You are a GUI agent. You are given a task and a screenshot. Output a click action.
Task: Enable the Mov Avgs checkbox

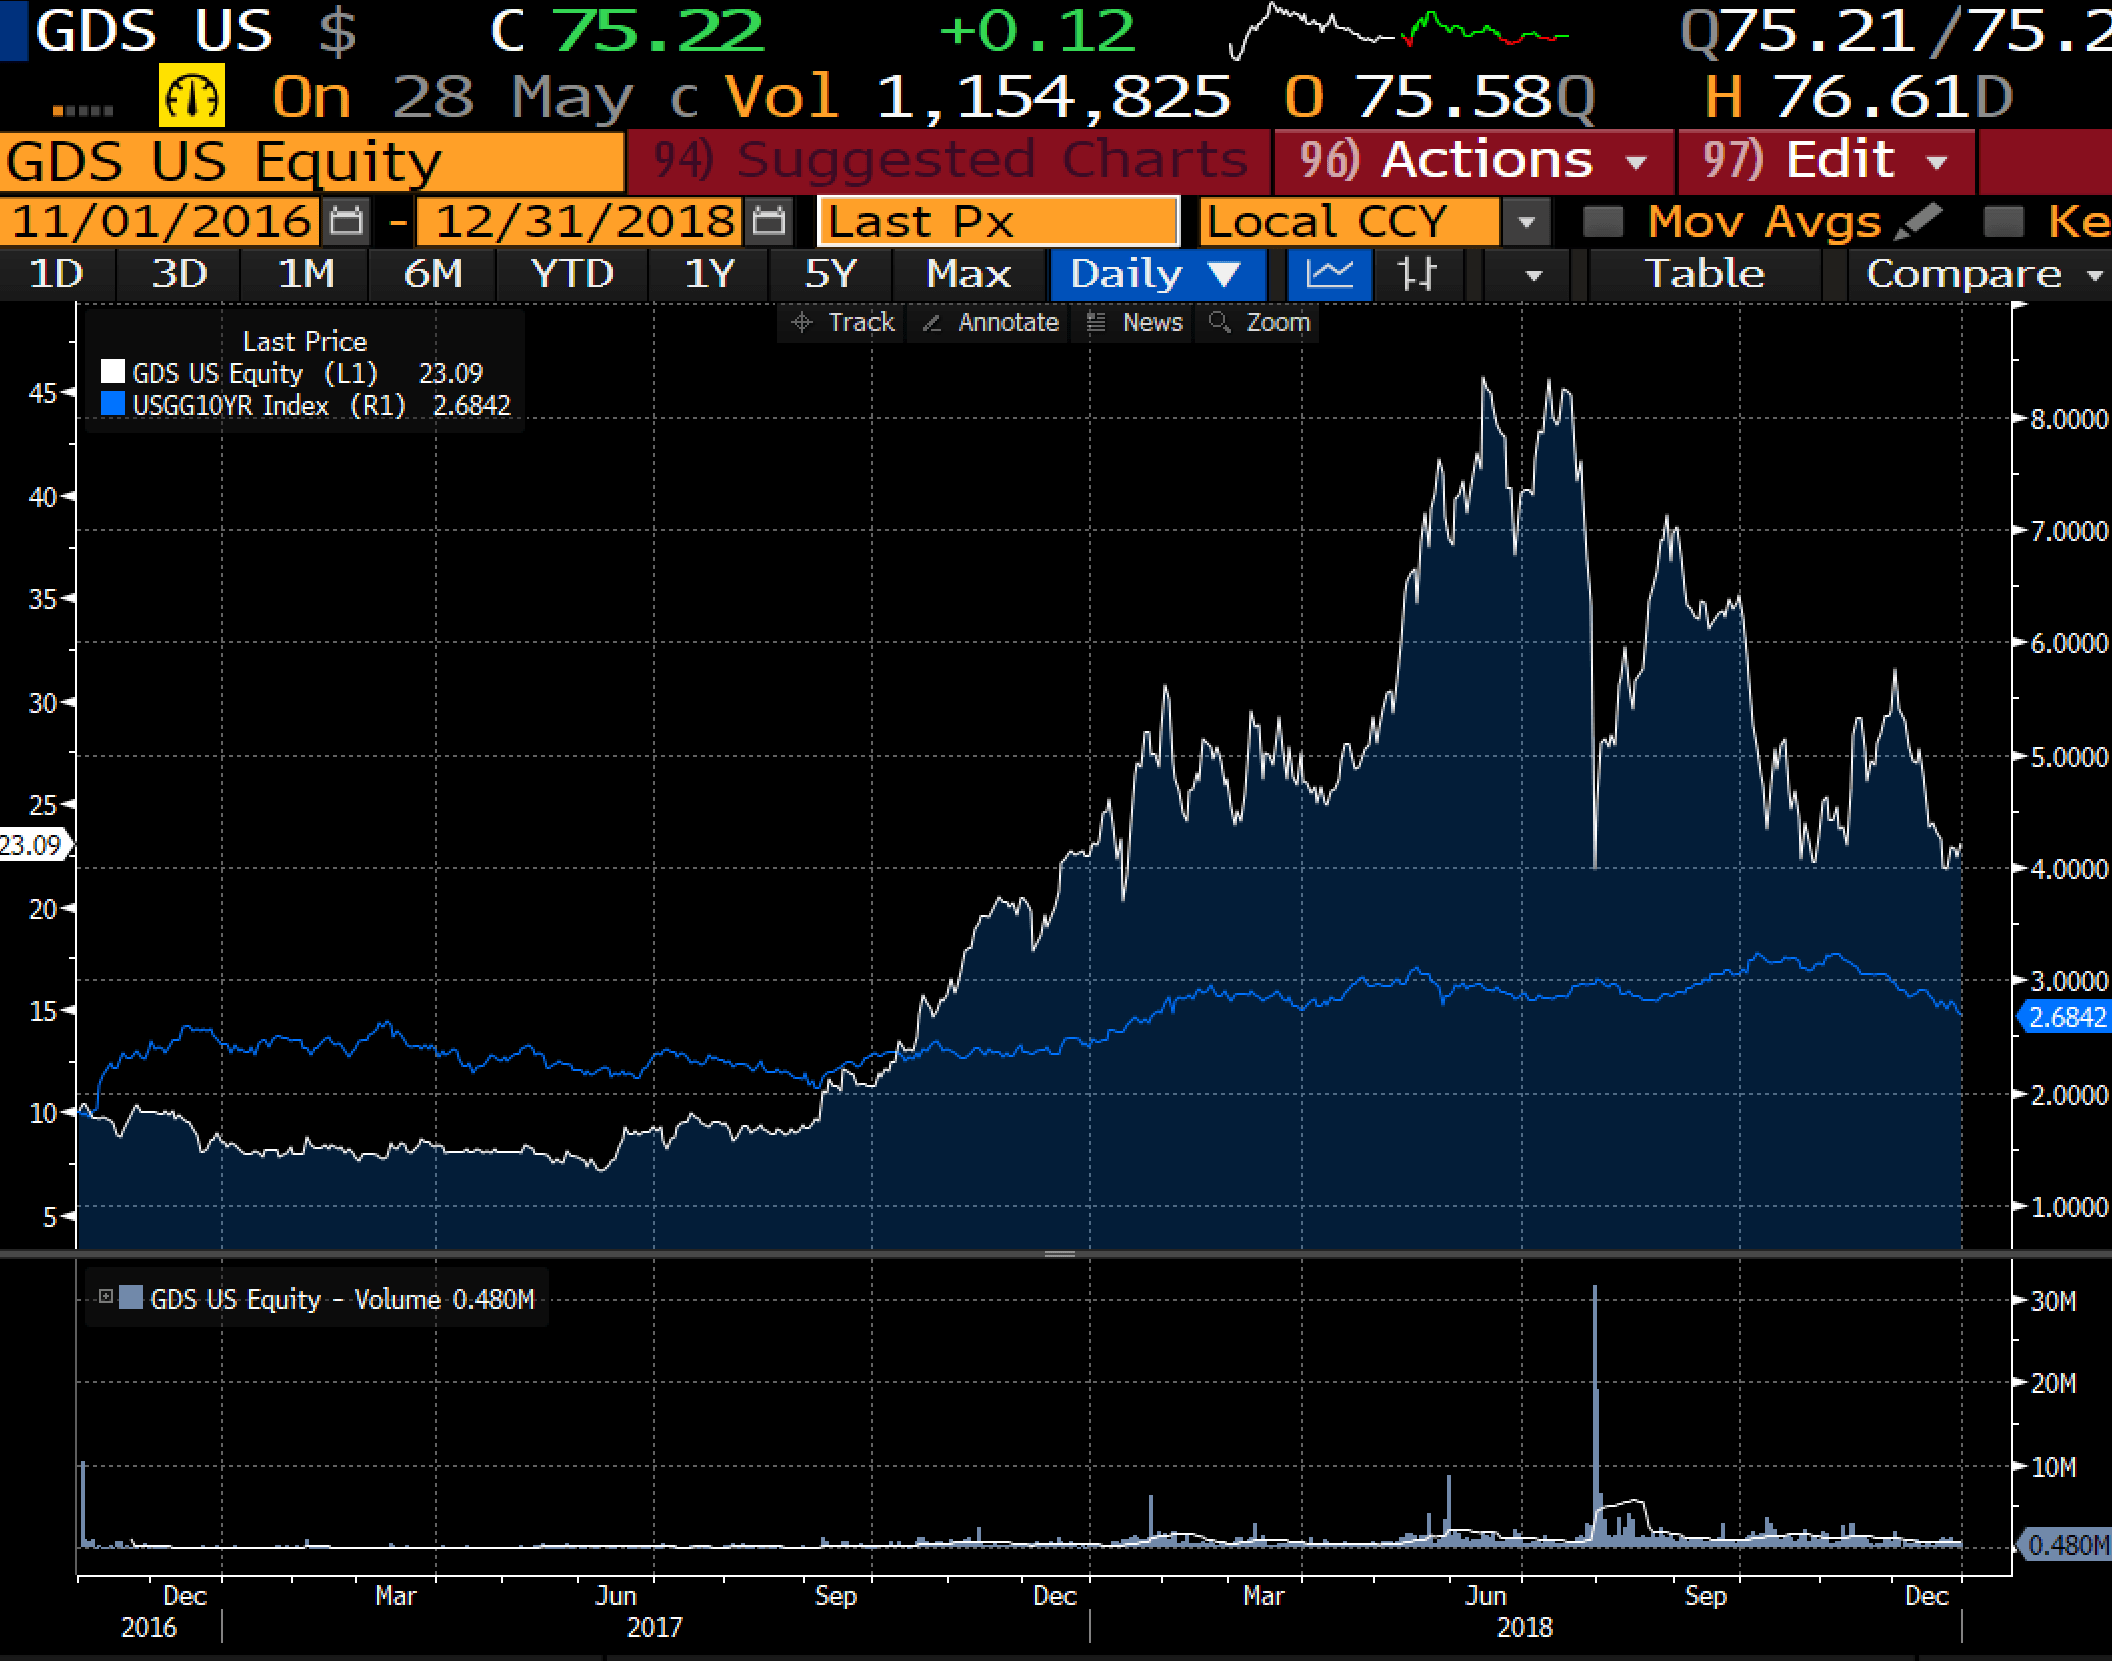pyautogui.click(x=1603, y=221)
